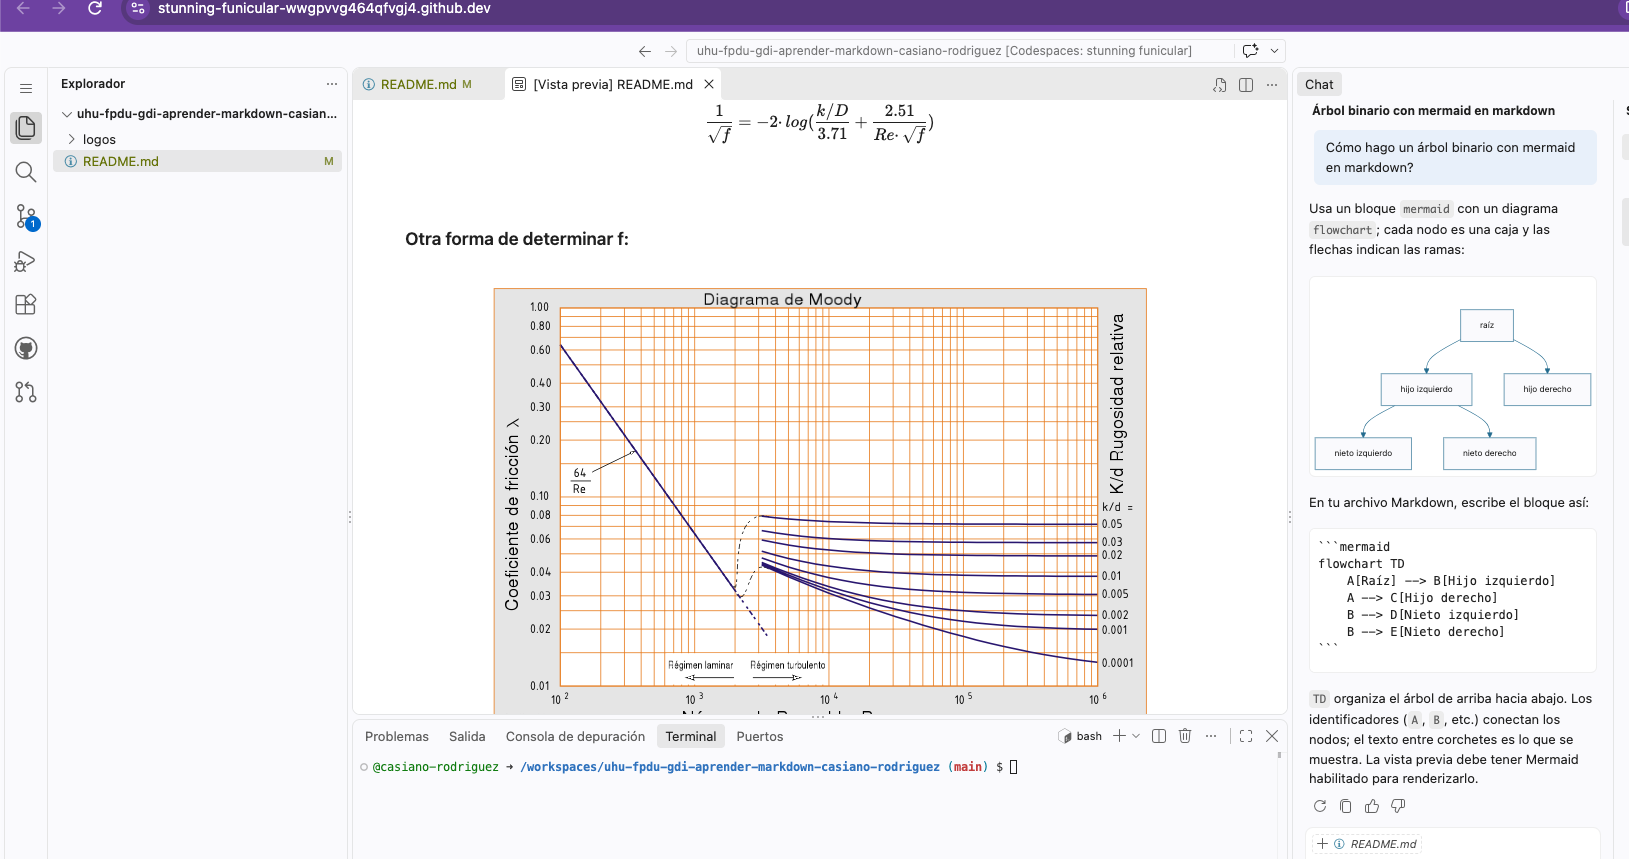Open the Explorer view in activity bar
Screen dimensions: 1629x859
click(x=26, y=128)
